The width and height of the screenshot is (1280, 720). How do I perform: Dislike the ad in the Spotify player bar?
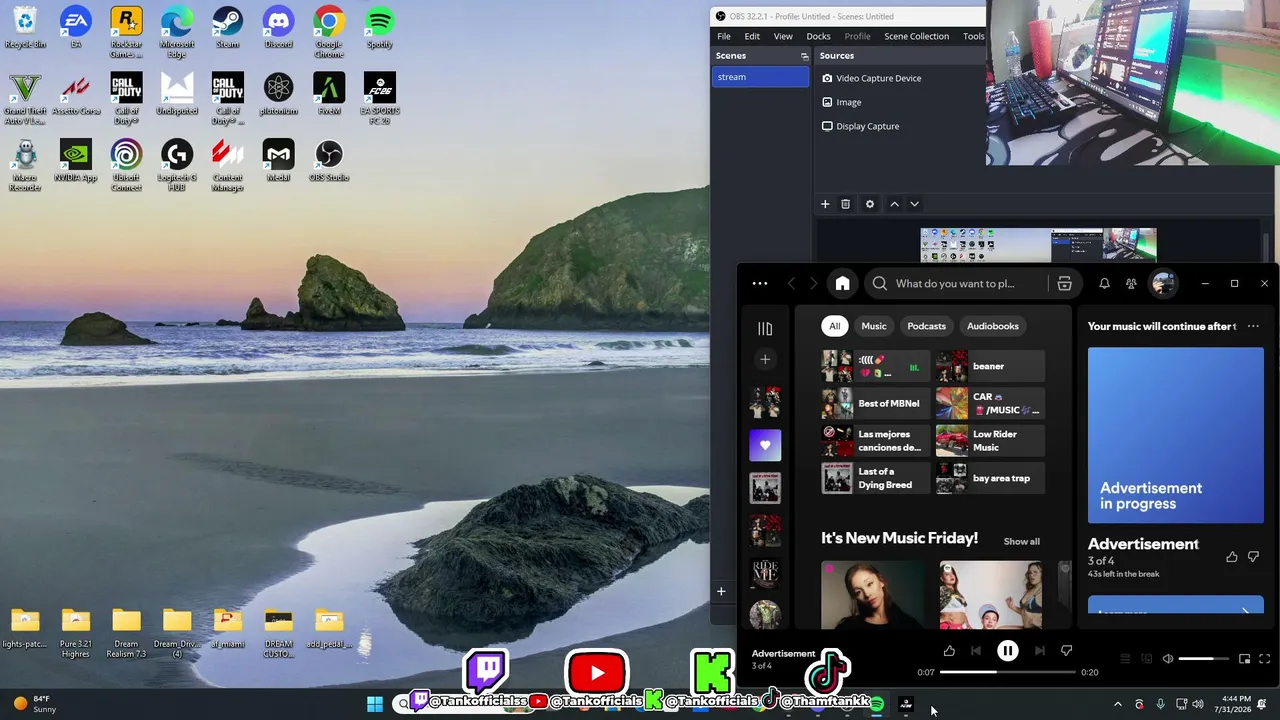pyautogui.click(x=1067, y=651)
